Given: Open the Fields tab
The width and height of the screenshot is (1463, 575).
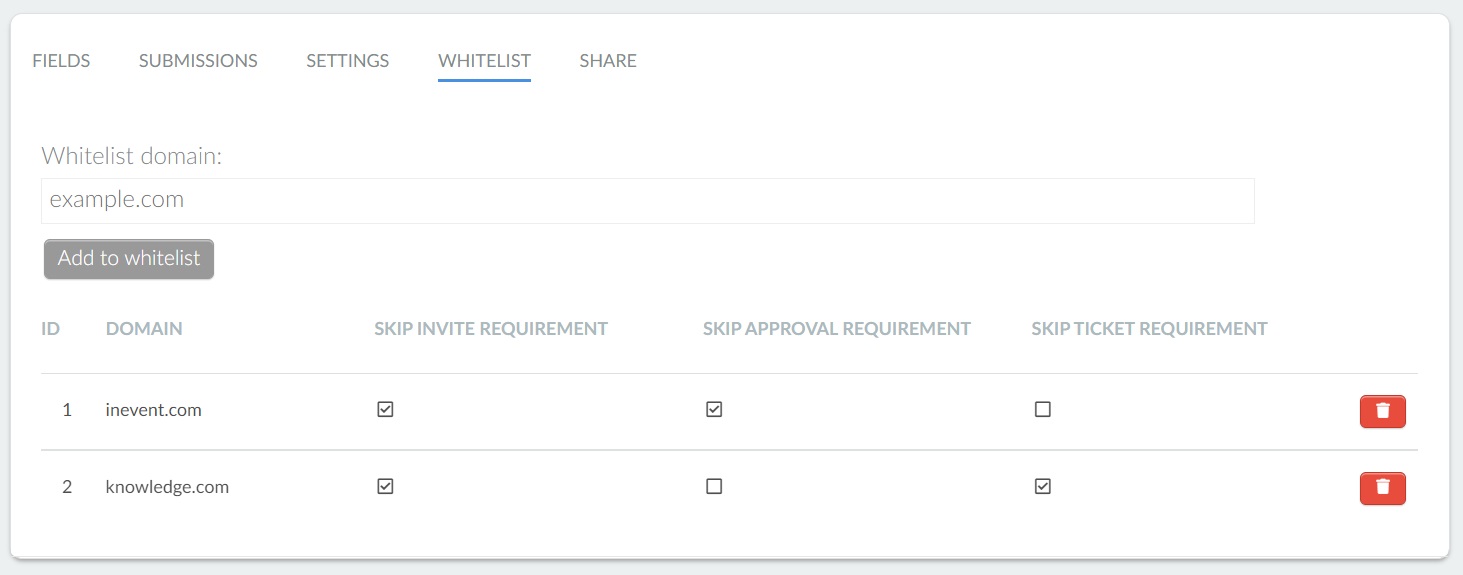Looking at the screenshot, I should pyautogui.click(x=61, y=61).
